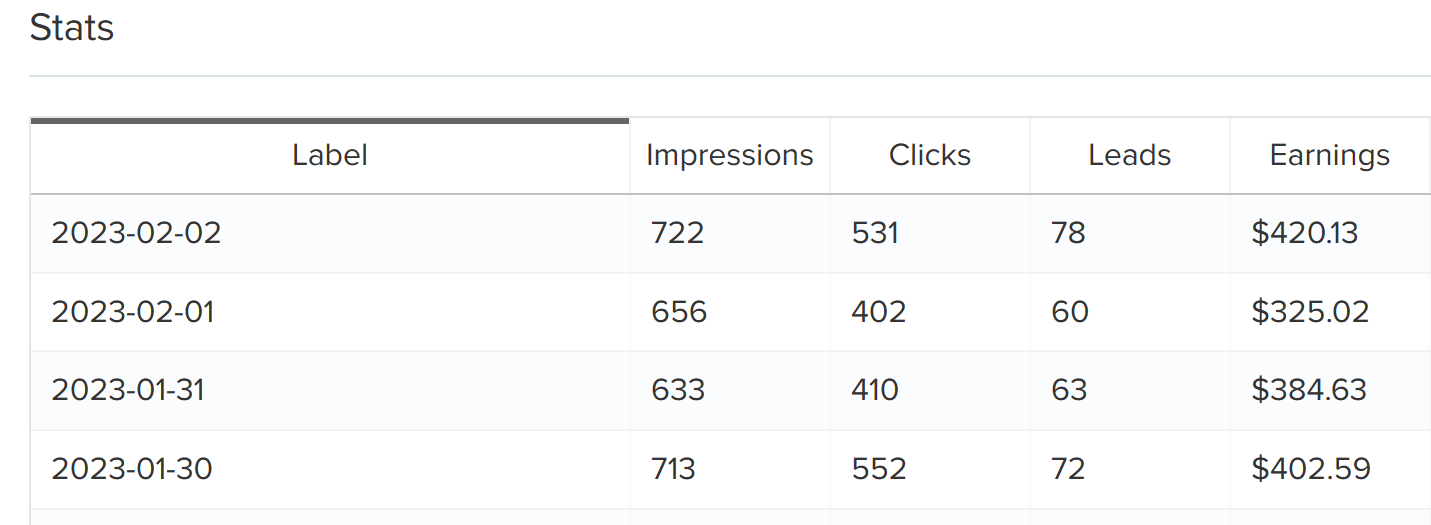Click impressions value 722

click(677, 233)
